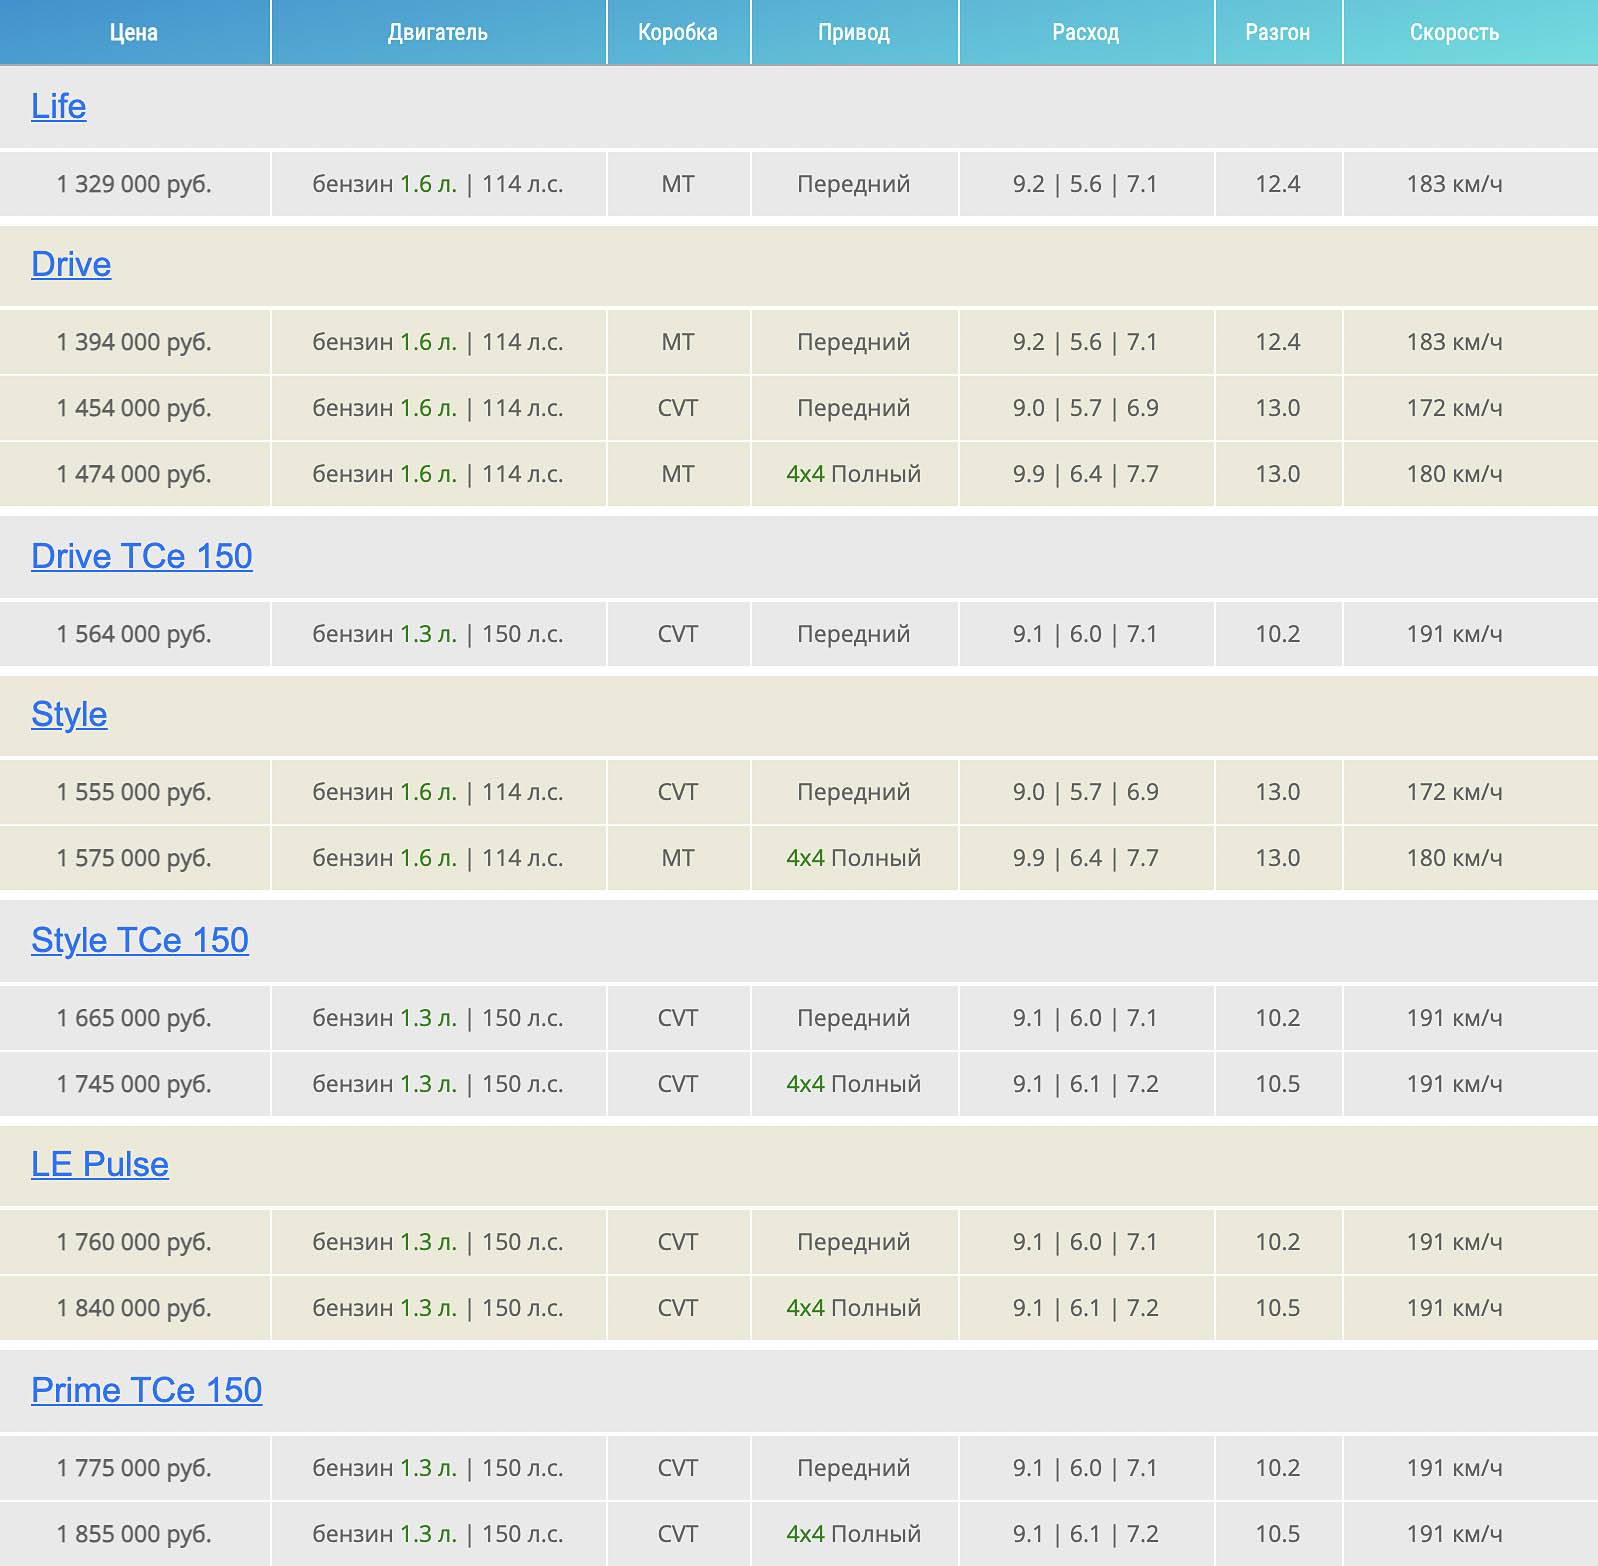
Task: Click the 1 329 000 руб. price cell
Action: point(134,184)
